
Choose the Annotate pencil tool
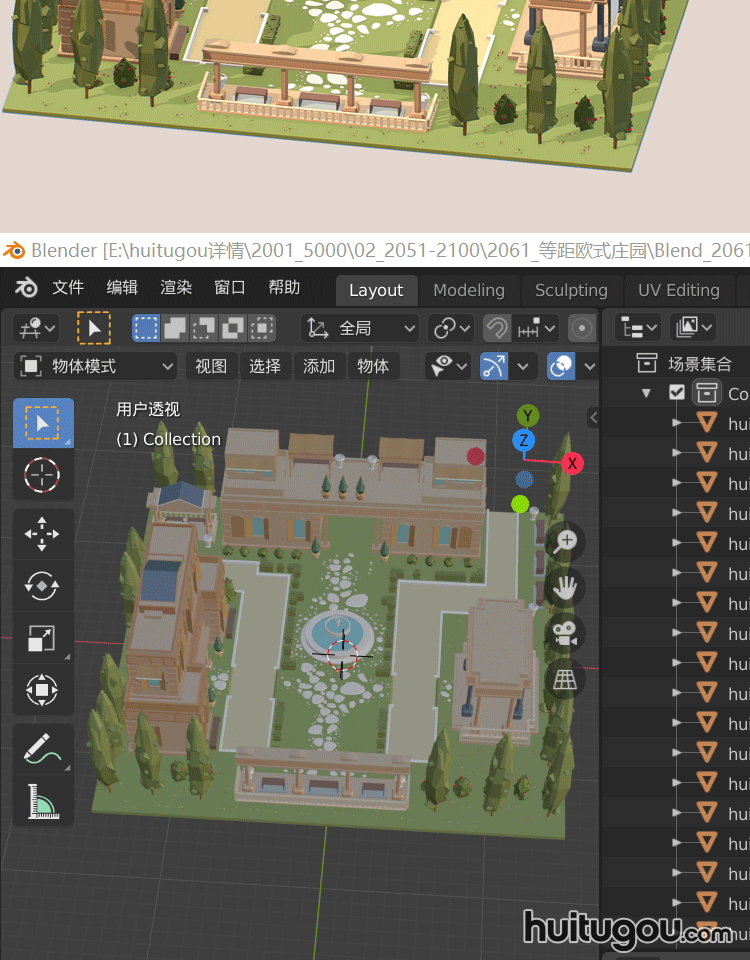click(42, 748)
